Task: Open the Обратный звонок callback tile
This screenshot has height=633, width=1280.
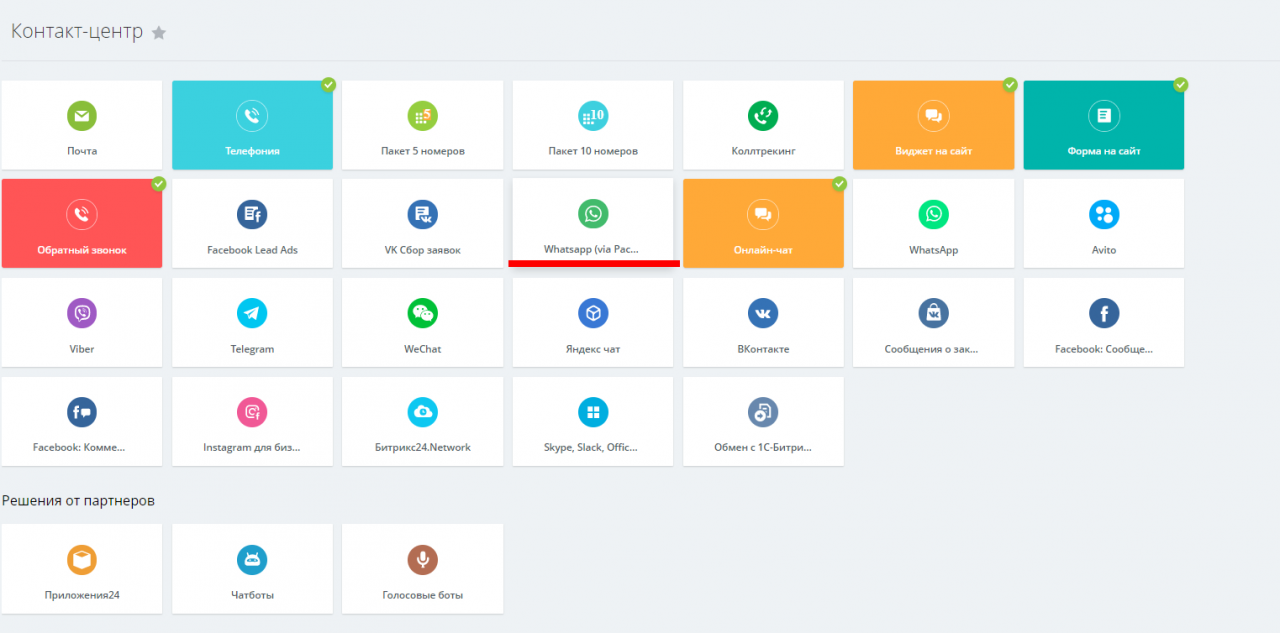Action: pos(82,223)
